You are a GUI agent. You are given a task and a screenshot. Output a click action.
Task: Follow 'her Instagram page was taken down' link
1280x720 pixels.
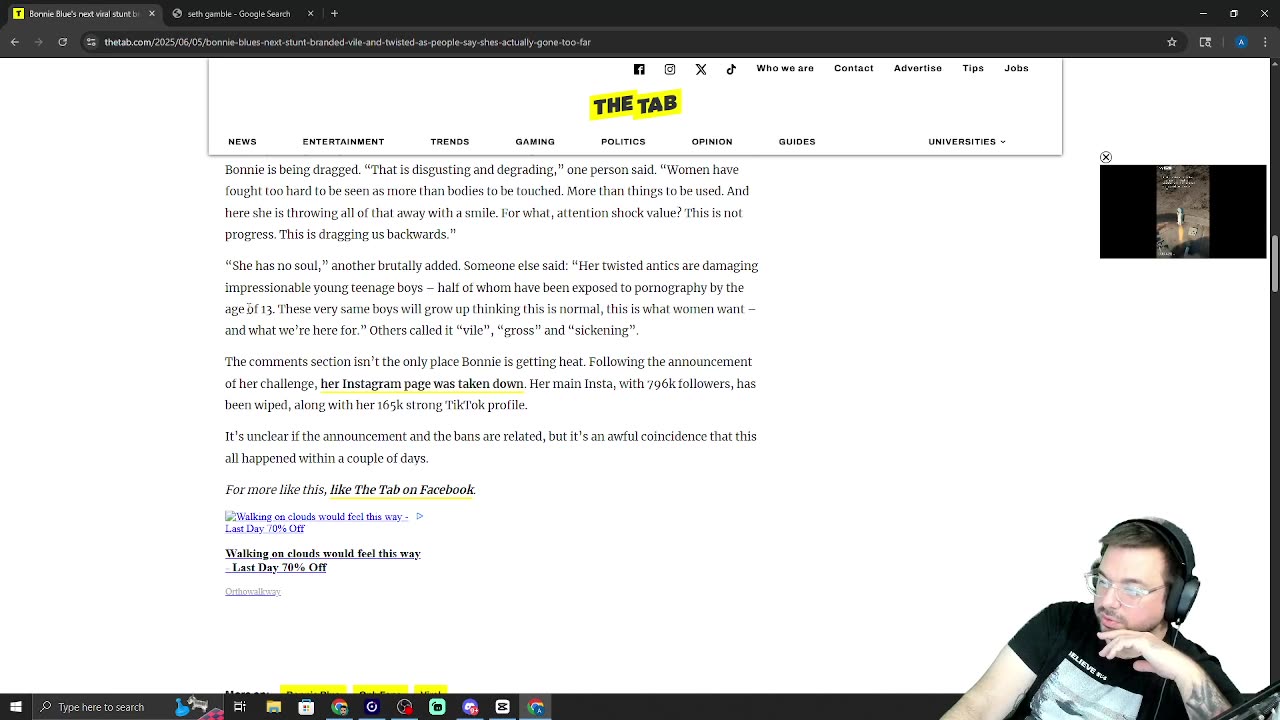[x=422, y=384]
